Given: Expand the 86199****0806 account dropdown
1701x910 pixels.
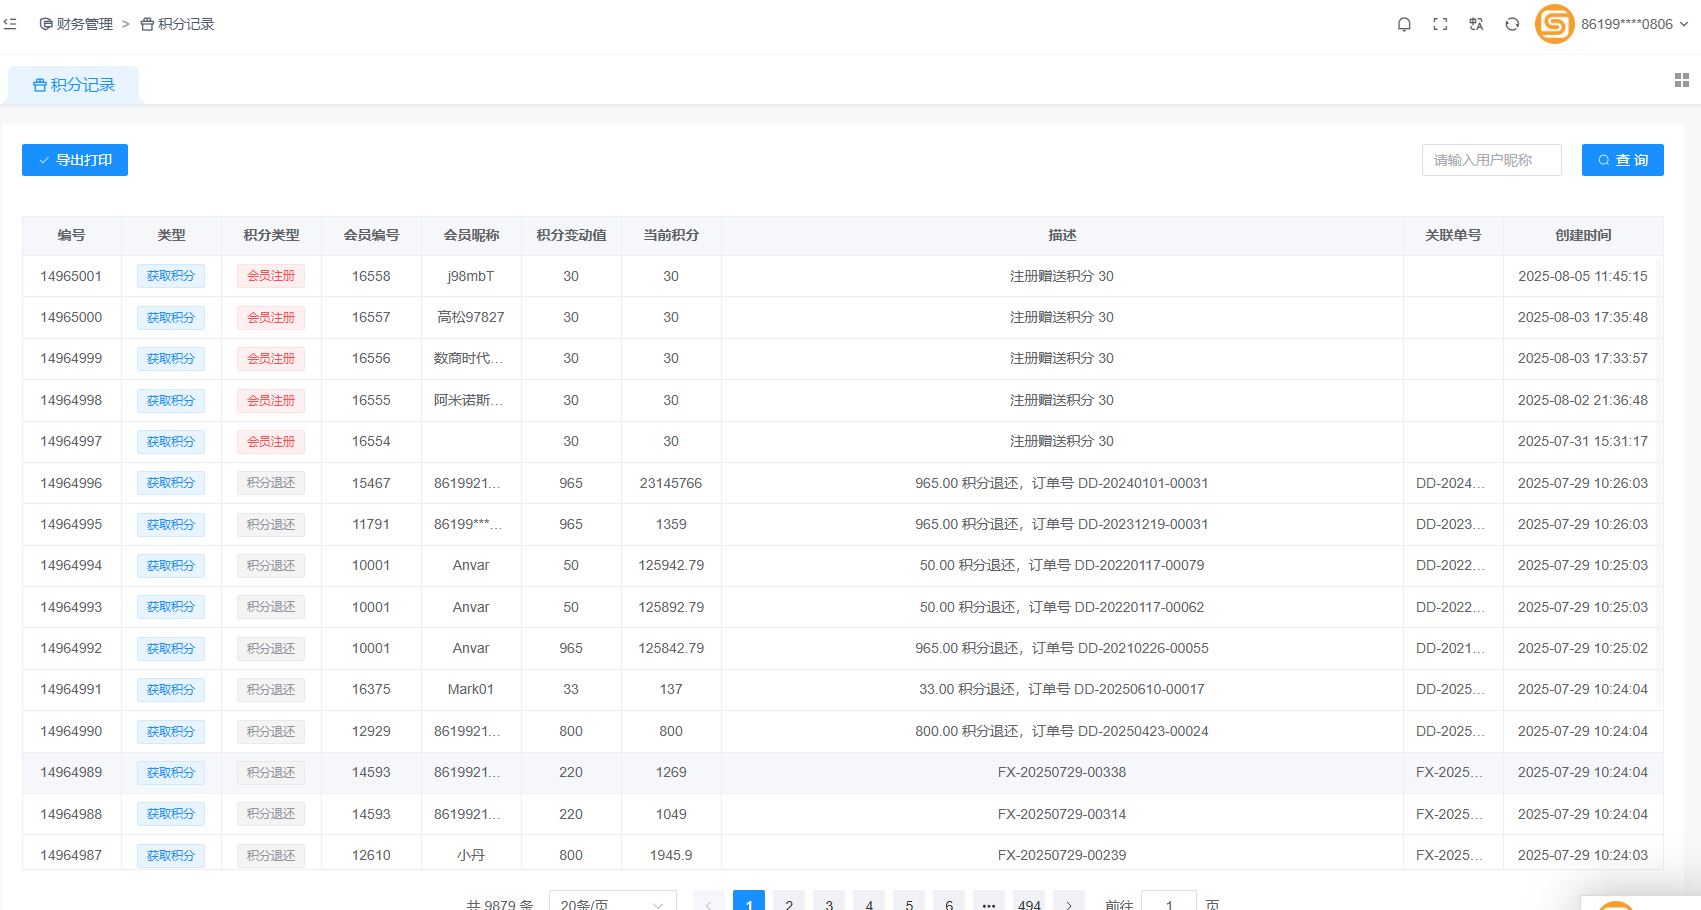Looking at the screenshot, I should (1634, 24).
